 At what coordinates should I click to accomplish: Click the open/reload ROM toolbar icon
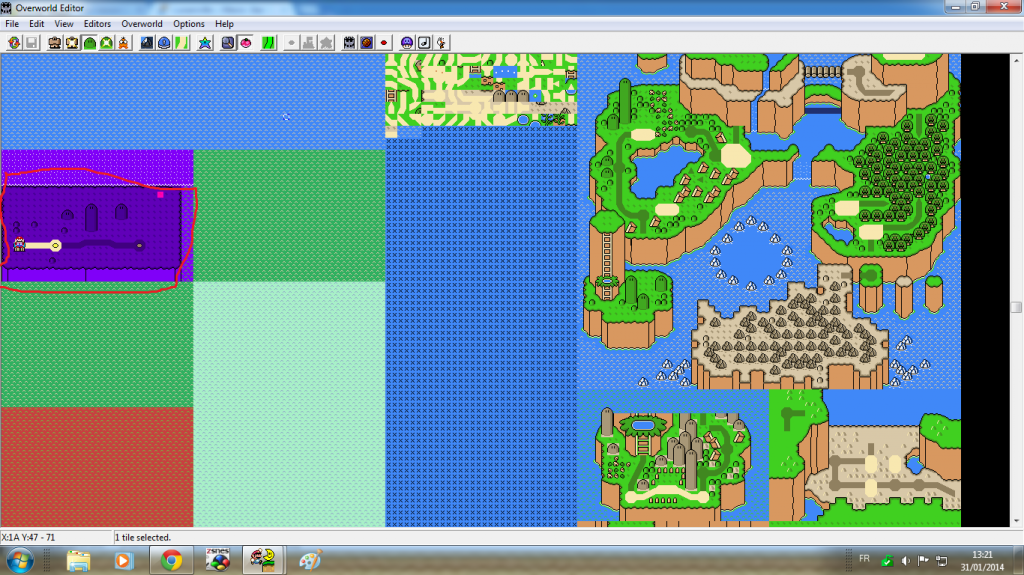tap(14, 43)
